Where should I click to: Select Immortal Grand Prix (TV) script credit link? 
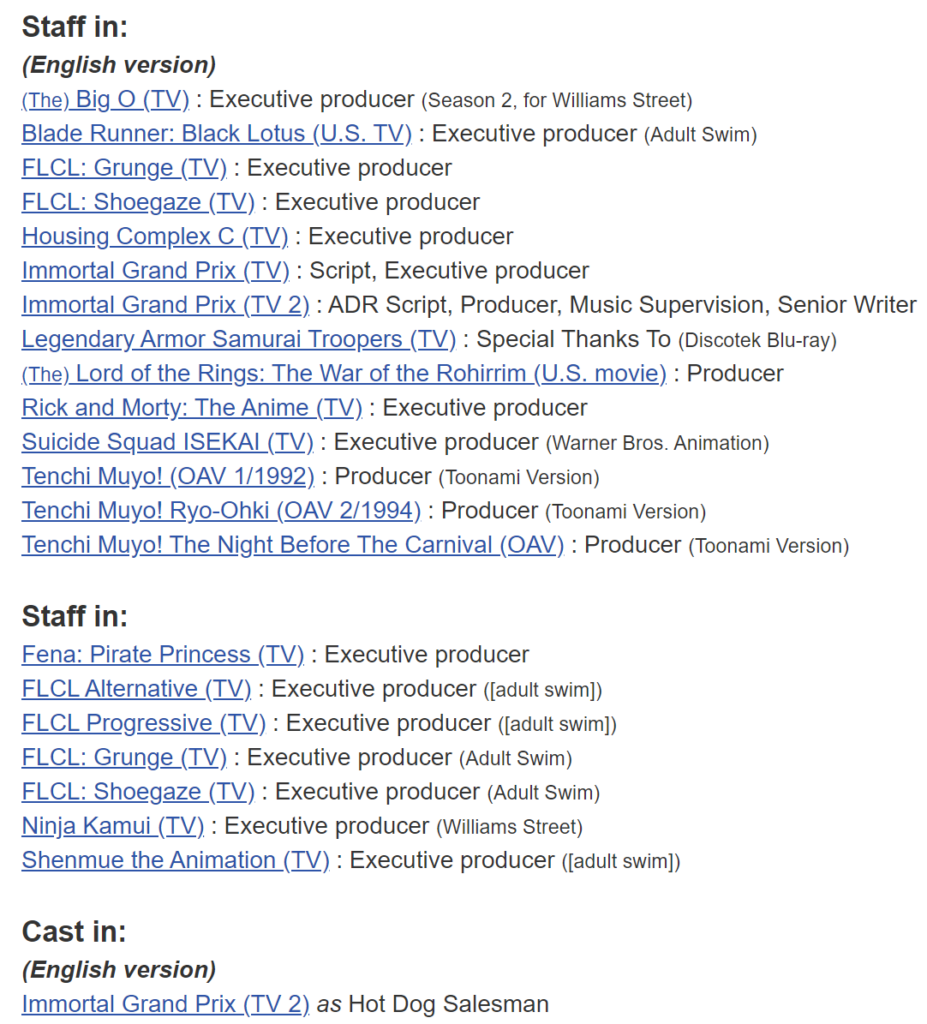tap(155, 271)
